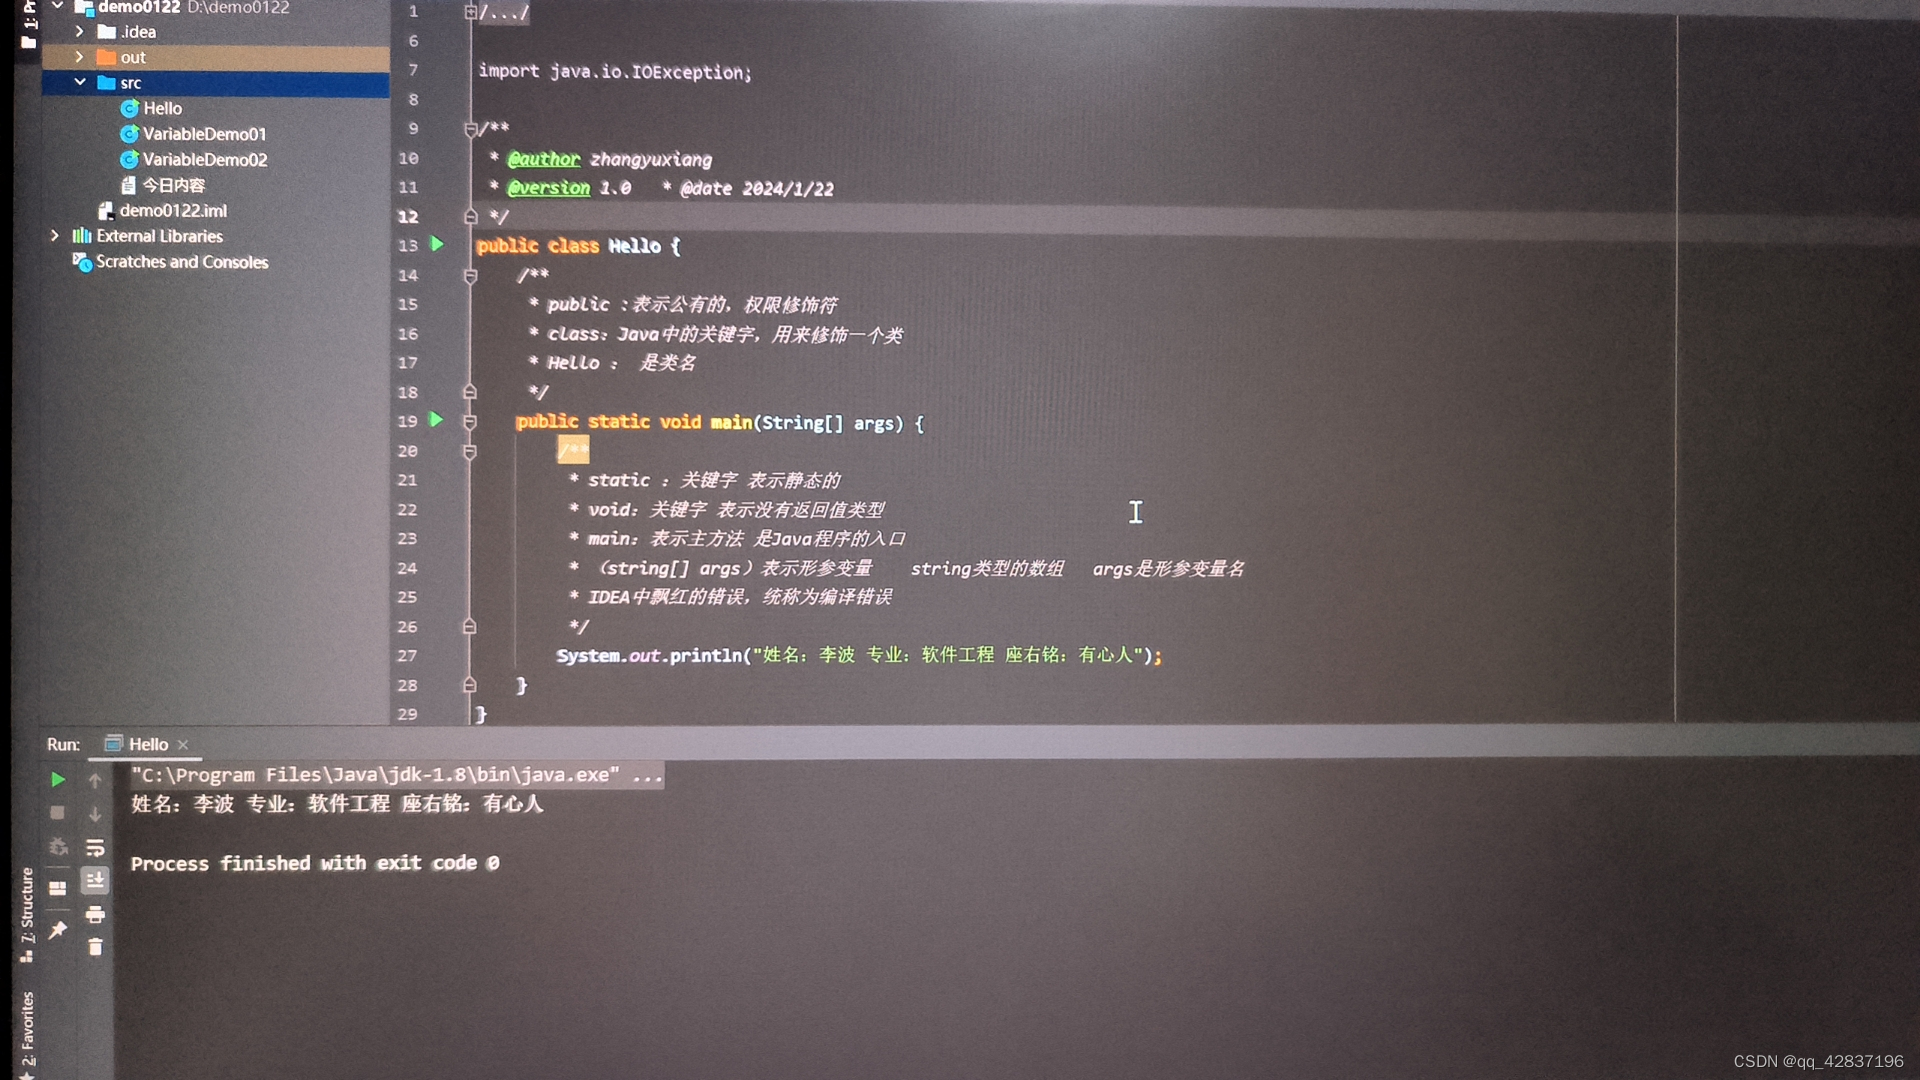Open VariableDemo01 class in project tree
The height and width of the screenshot is (1080, 1920).
204,134
